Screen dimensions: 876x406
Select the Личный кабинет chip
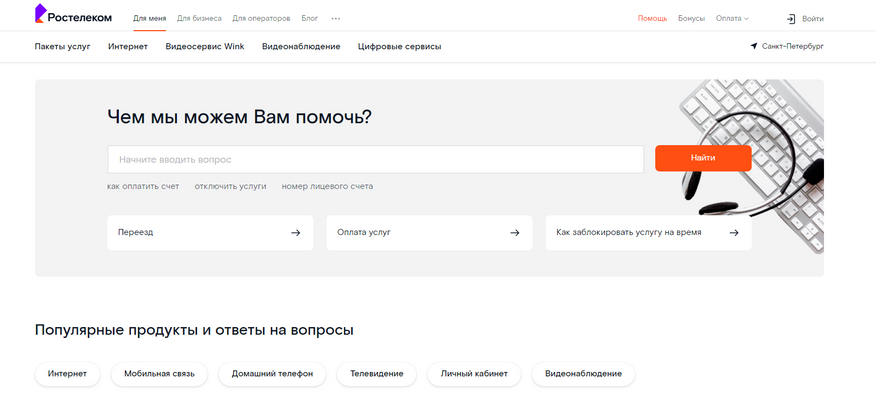(474, 374)
